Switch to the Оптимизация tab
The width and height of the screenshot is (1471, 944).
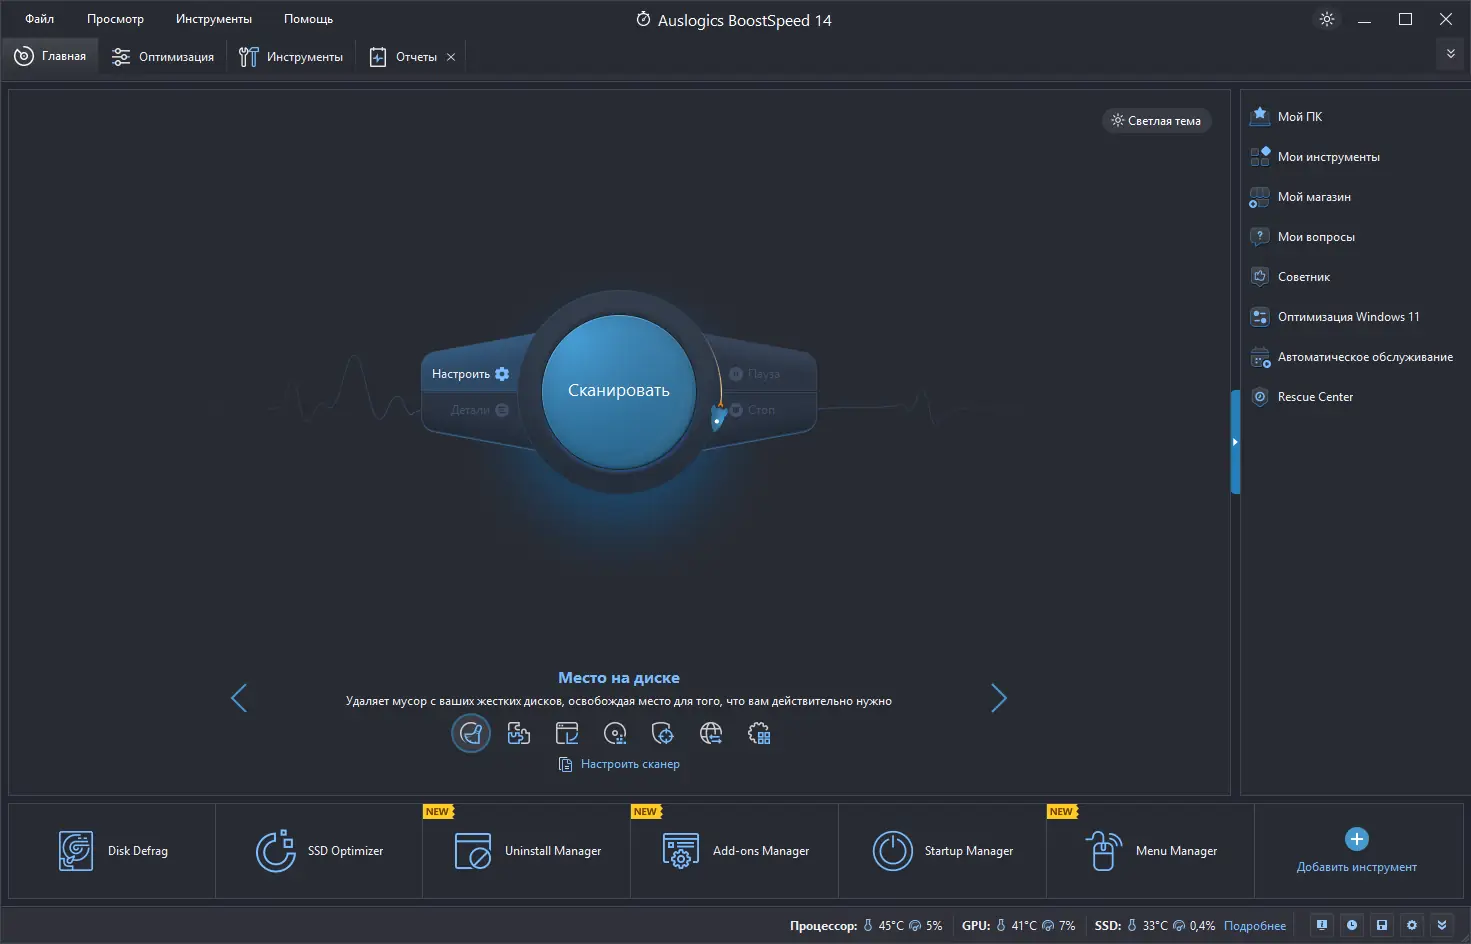tap(163, 57)
